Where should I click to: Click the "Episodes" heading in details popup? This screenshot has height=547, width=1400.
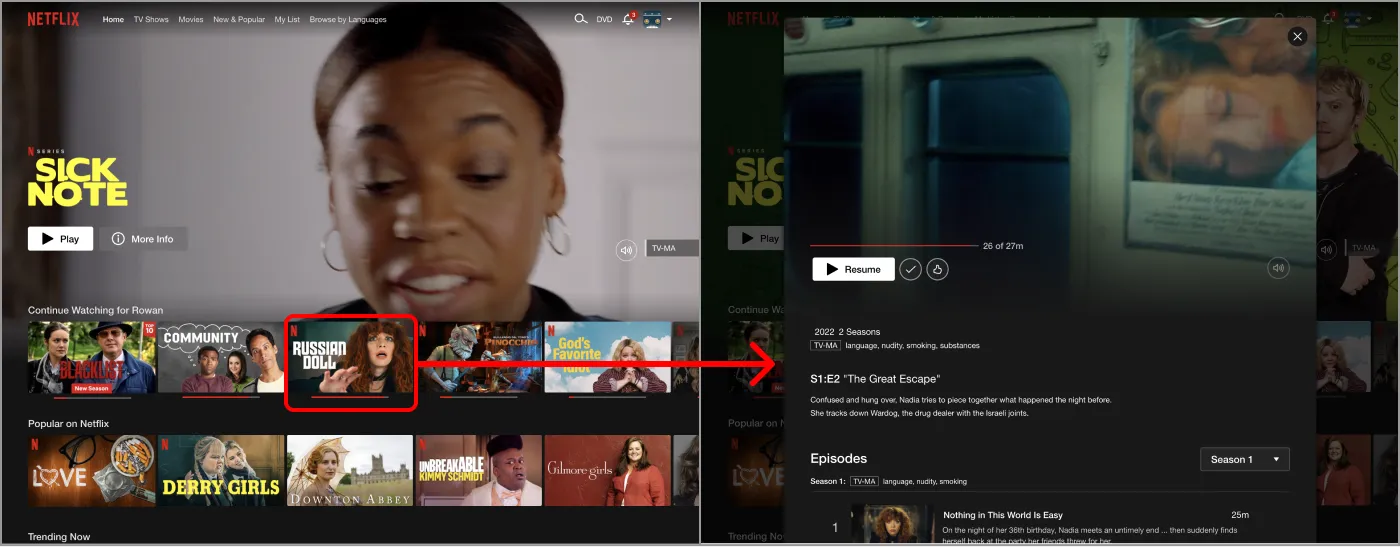(x=839, y=458)
